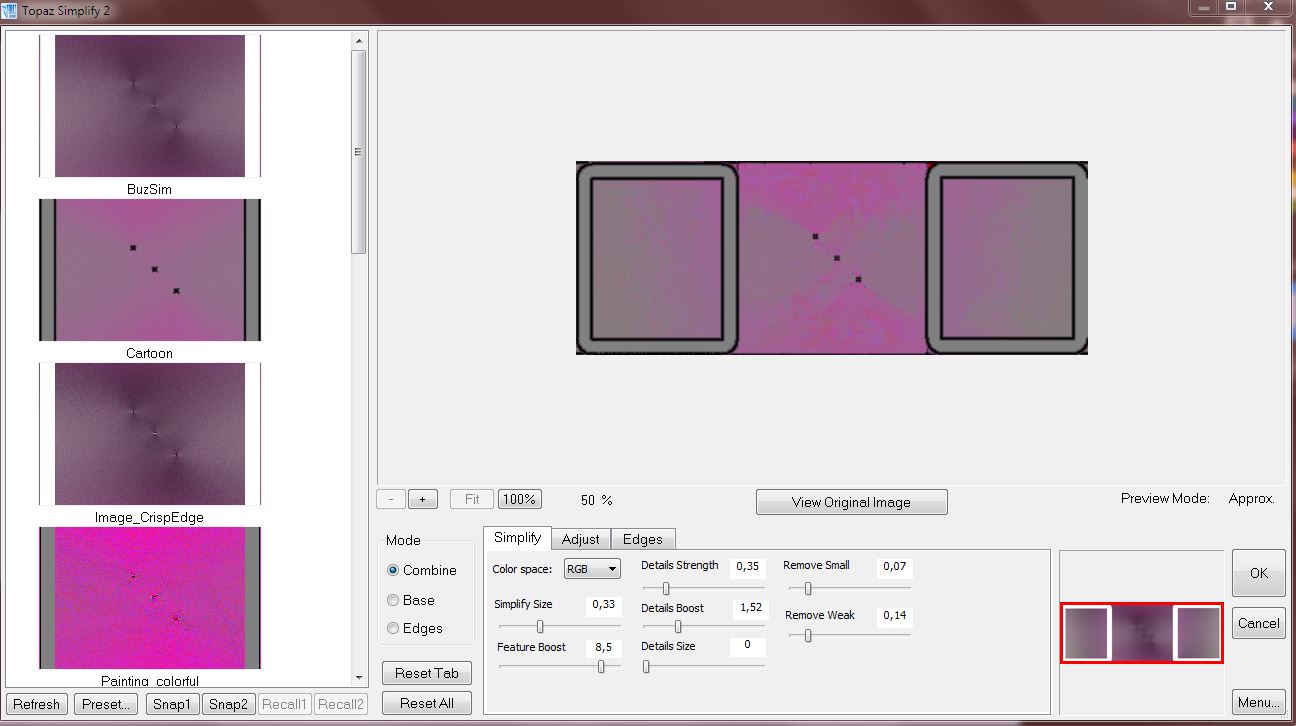Click the main preview image
1296x726 pixels.
(x=832, y=258)
